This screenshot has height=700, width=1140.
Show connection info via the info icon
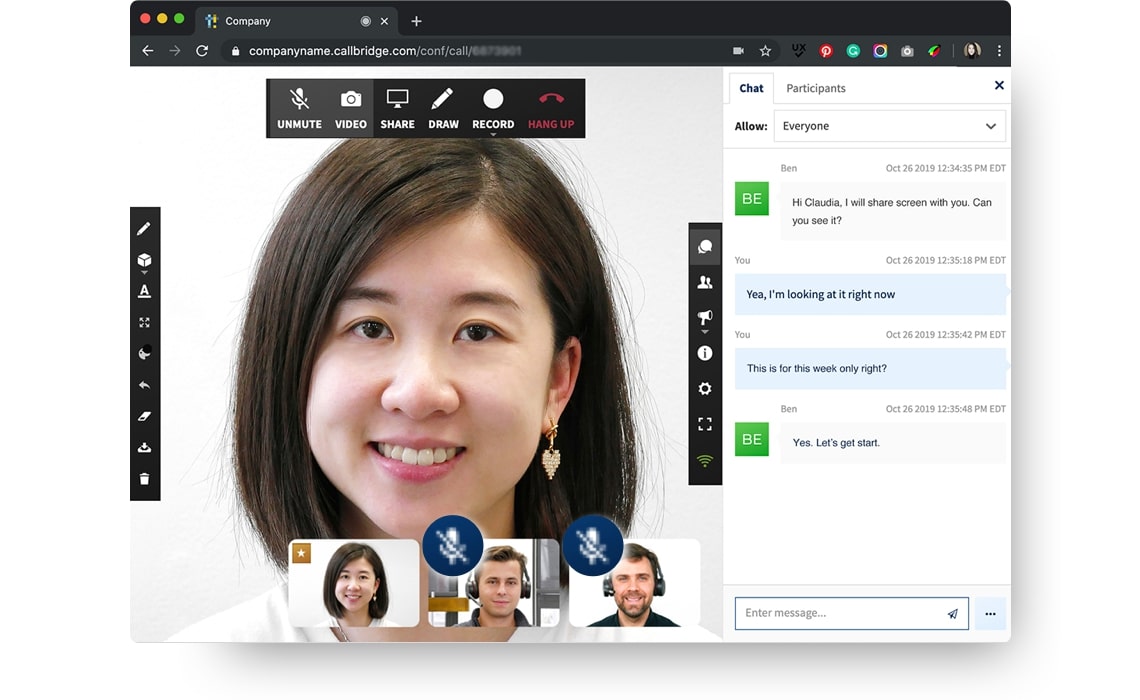705,353
